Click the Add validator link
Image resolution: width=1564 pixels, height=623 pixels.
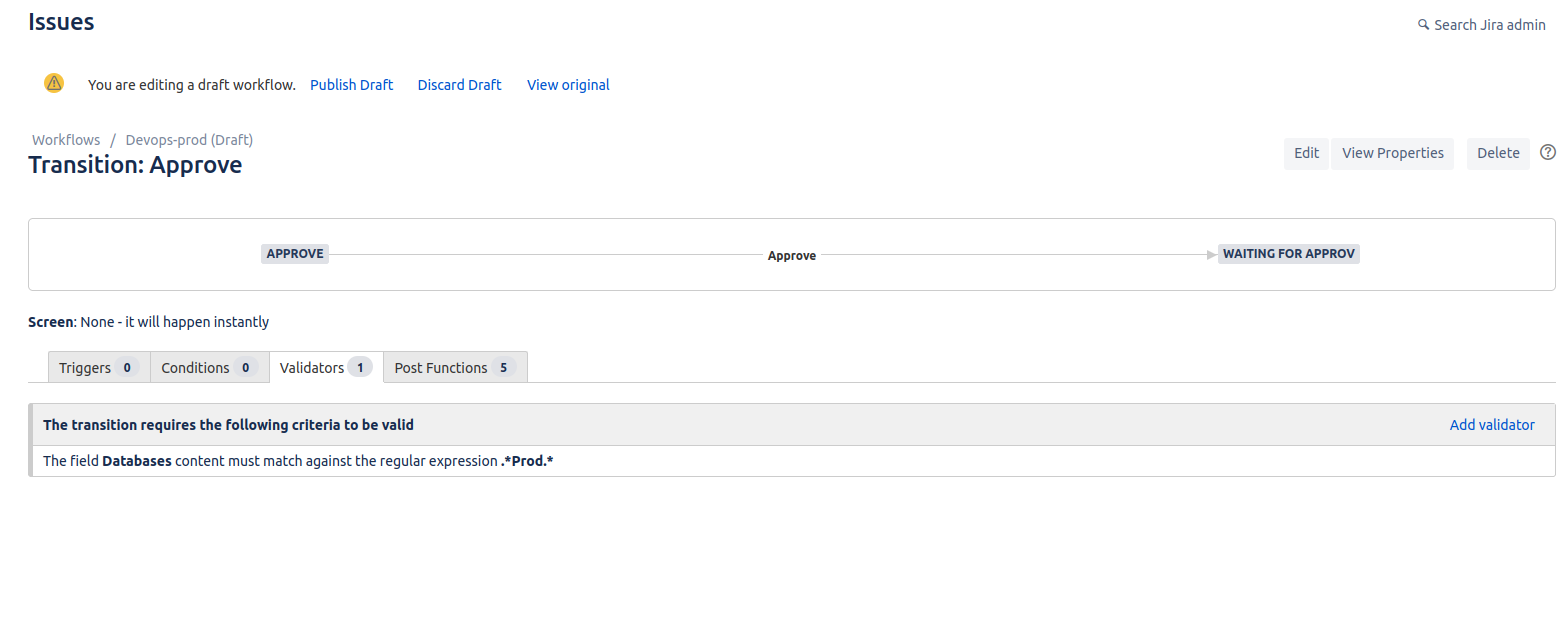point(1492,425)
